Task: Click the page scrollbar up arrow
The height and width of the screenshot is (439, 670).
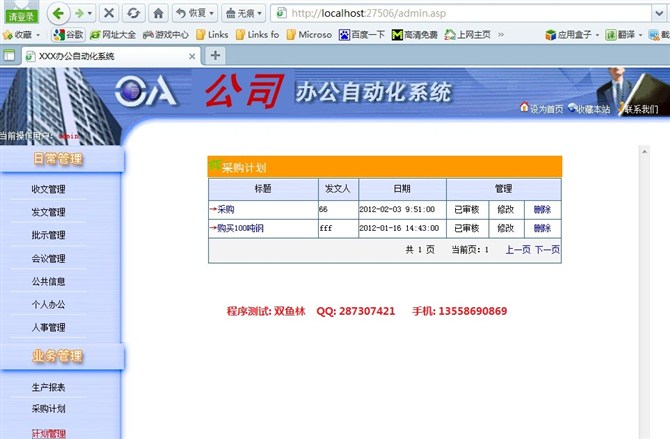Action: (x=644, y=151)
